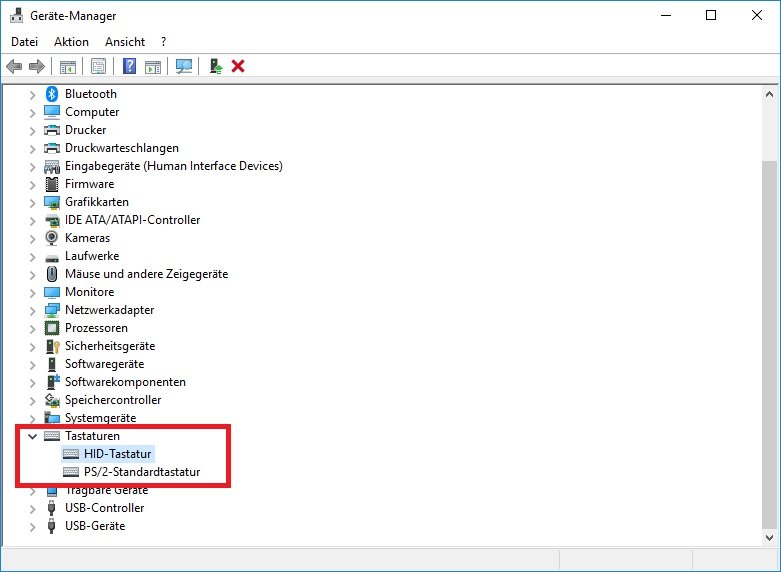
Task: Click the Sicherheitsgeräte key icon
Action: [x=52, y=346]
